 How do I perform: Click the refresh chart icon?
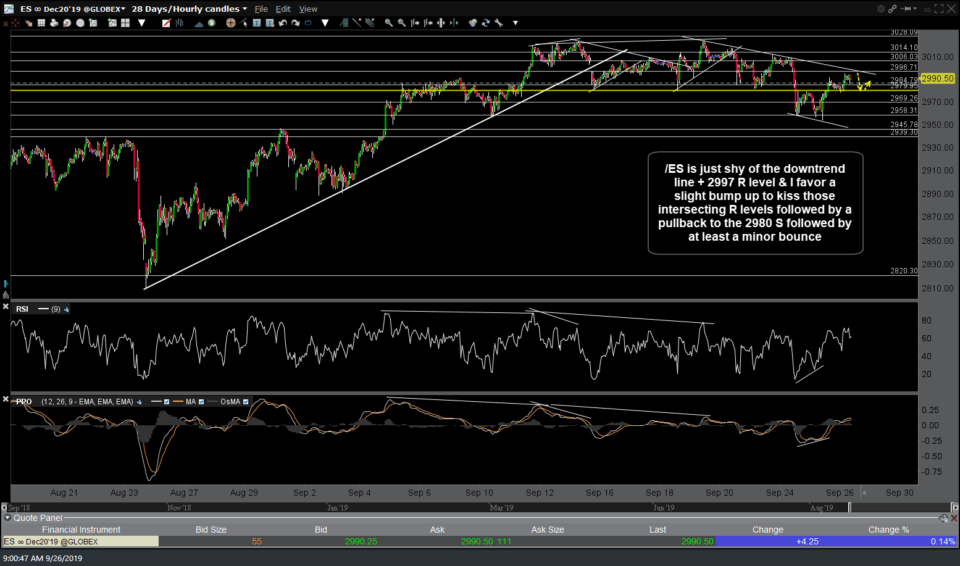click(x=486, y=23)
